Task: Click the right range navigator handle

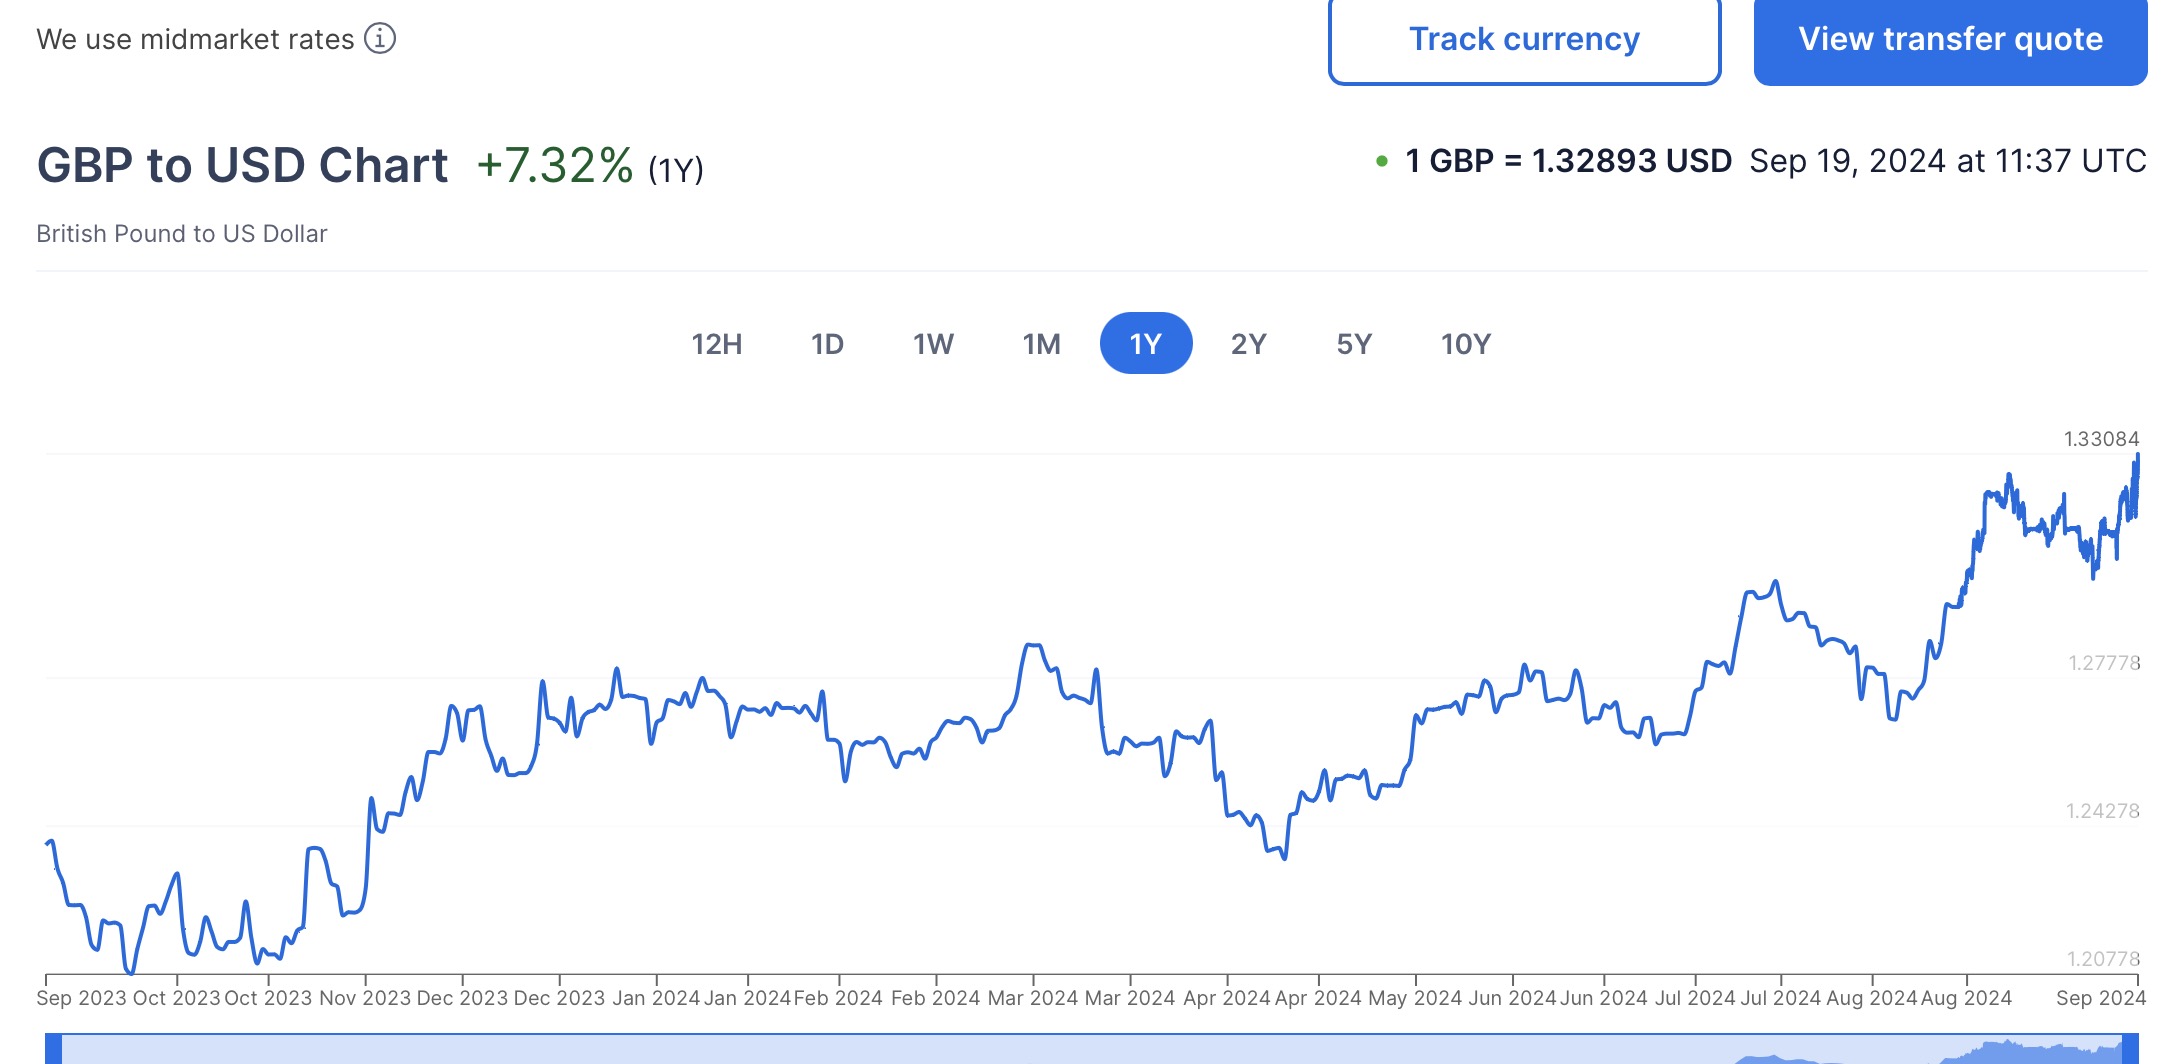Action: pyautogui.click(x=2130, y=1049)
